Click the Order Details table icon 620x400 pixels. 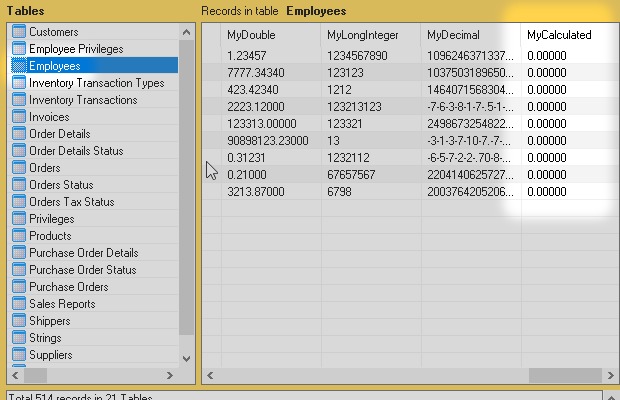[18, 134]
